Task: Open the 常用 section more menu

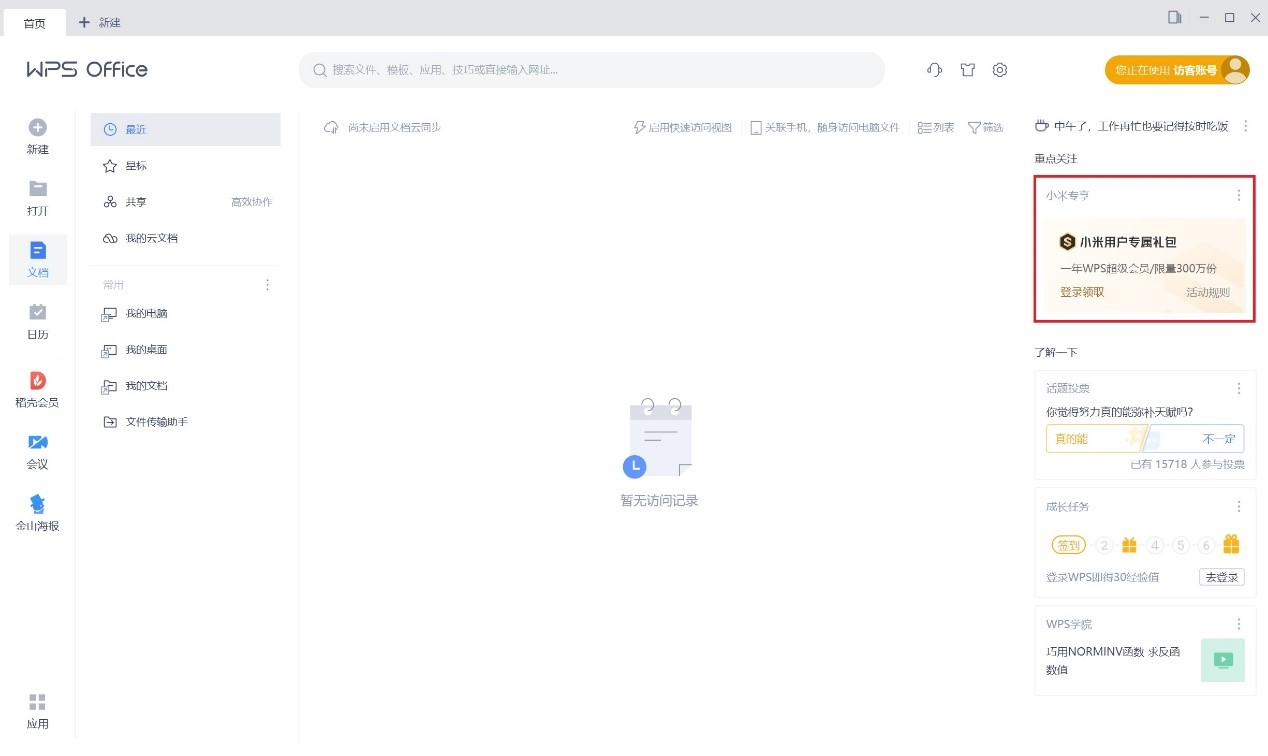Action: pos(267,285)
